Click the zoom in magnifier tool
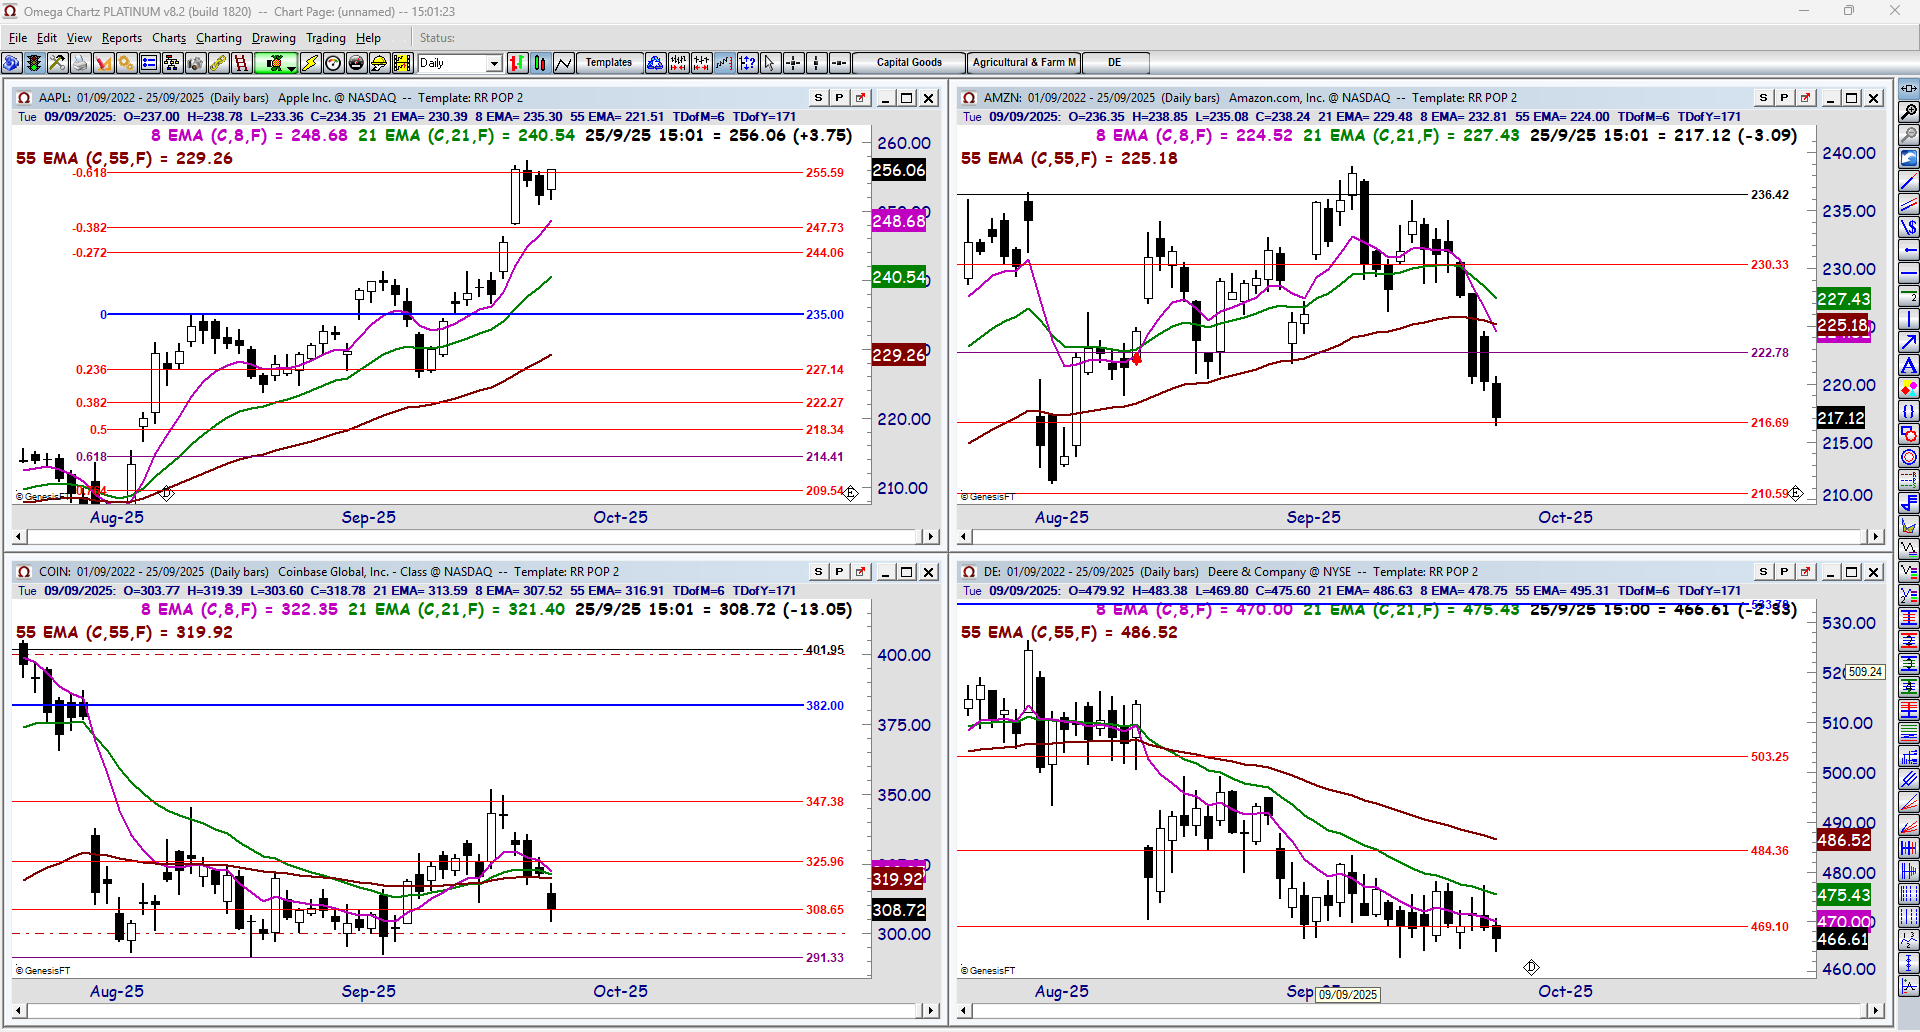1920x1032 pixels. tap(1908, 112)
